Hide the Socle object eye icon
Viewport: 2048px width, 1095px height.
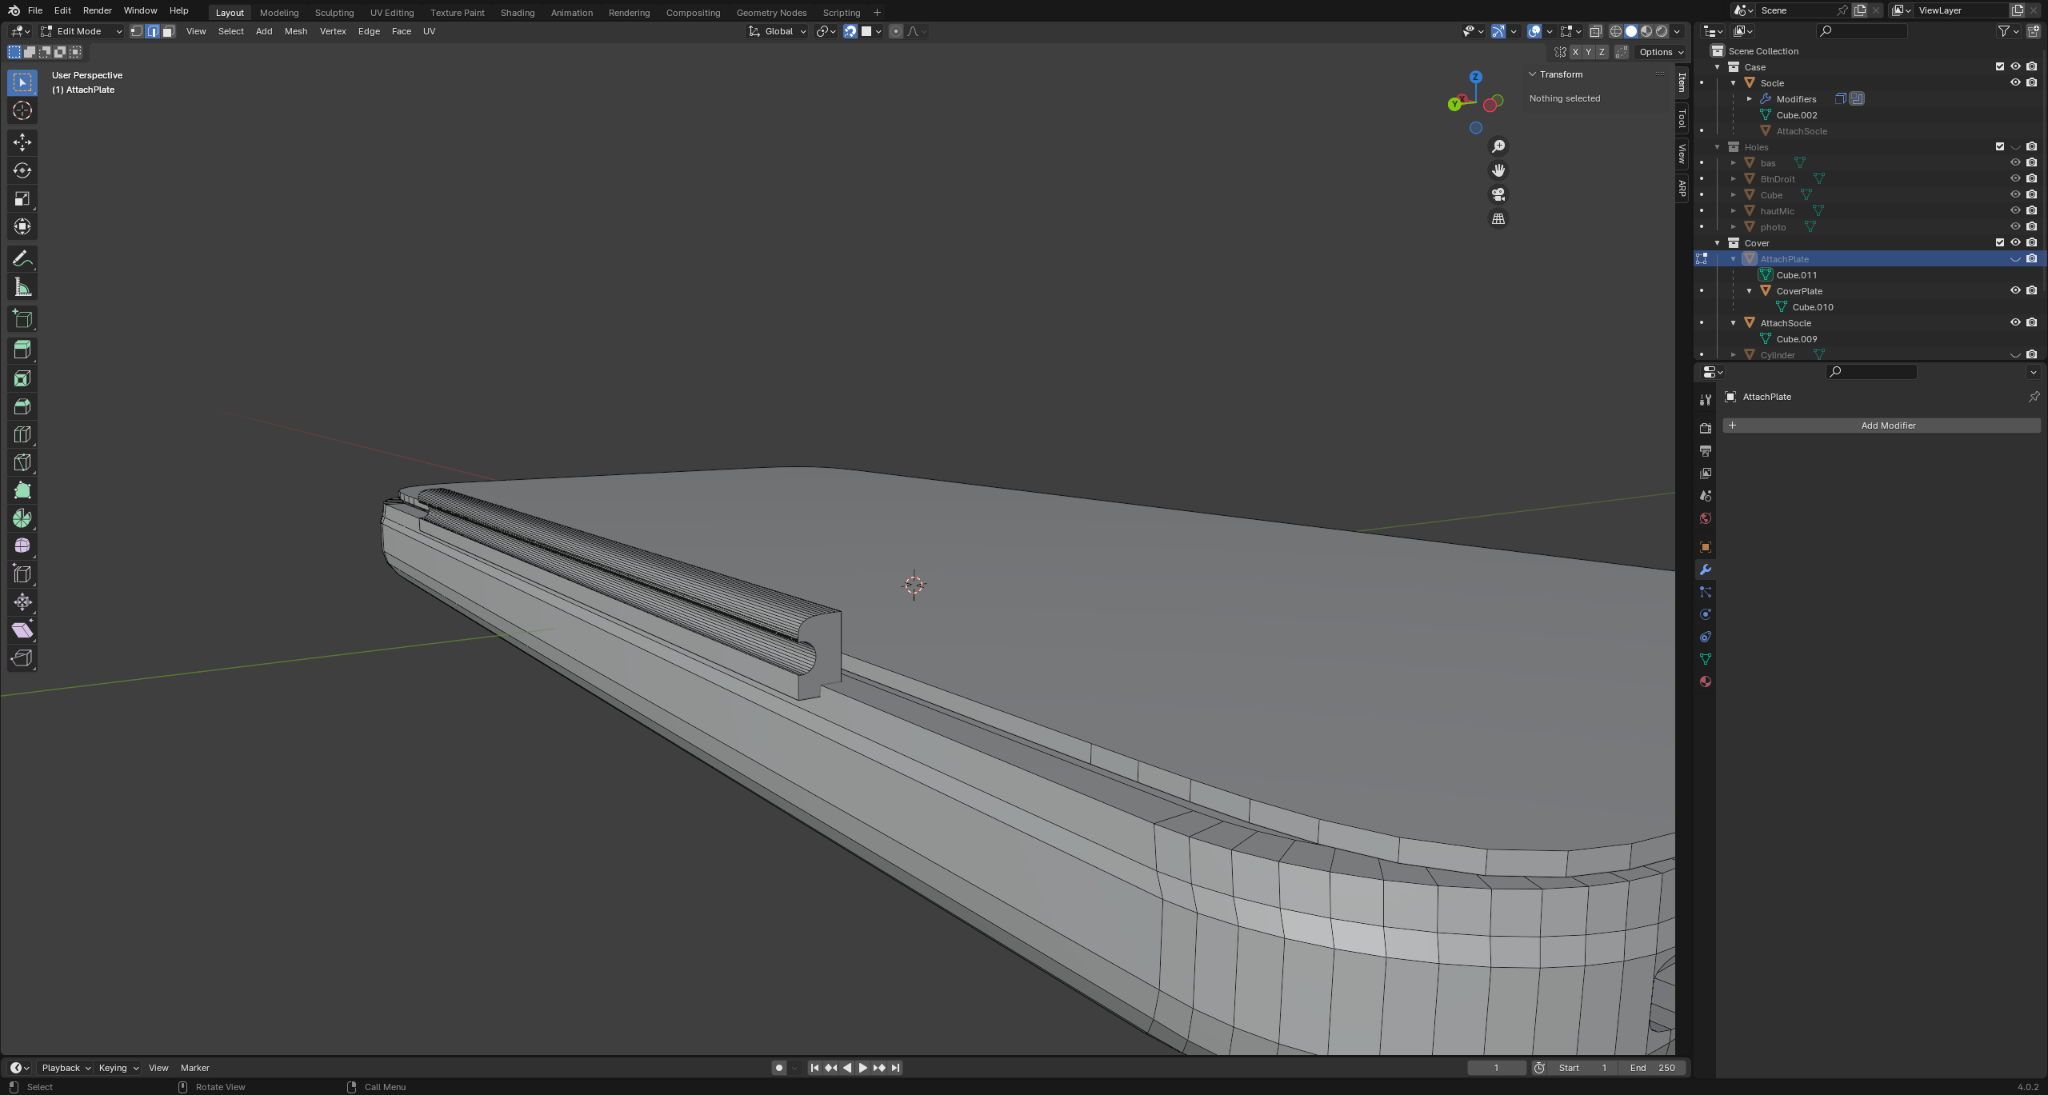pyautogui.click(x=2015, y=83)
